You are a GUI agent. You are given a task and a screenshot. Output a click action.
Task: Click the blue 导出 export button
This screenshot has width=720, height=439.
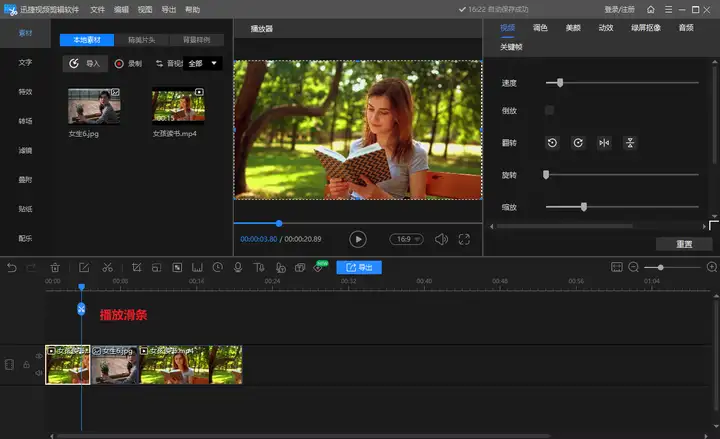pos(359,267)
